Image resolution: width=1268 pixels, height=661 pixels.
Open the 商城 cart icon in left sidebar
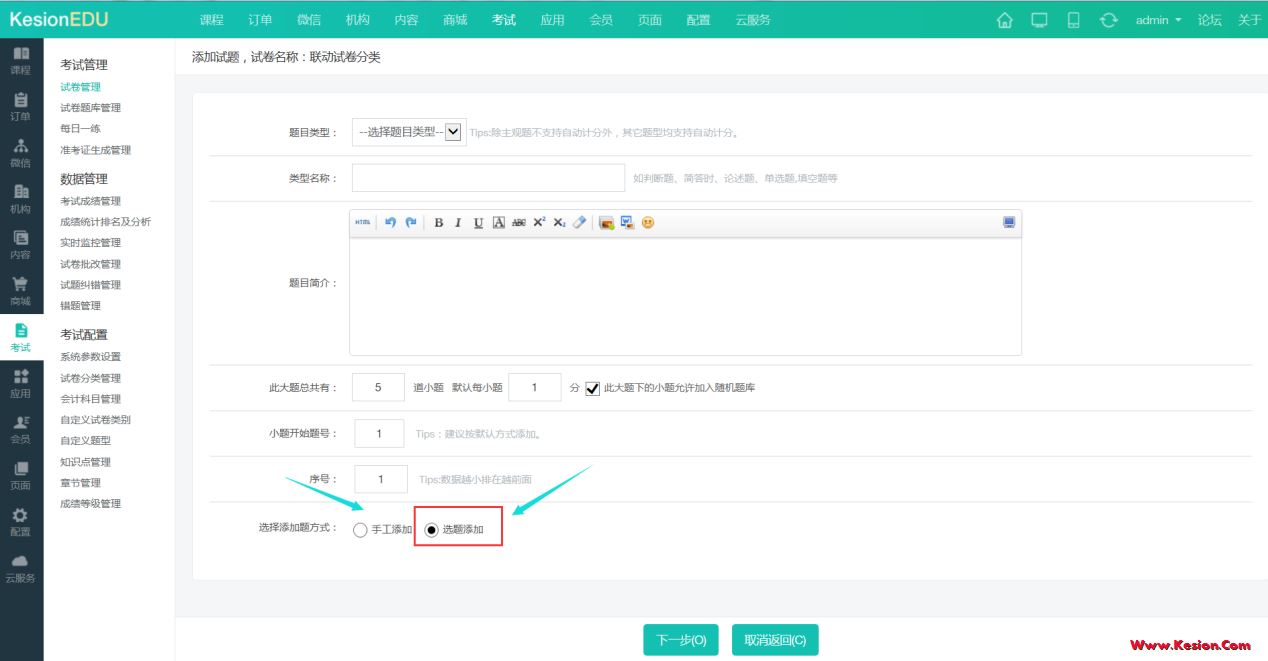[x=20, y=290]
